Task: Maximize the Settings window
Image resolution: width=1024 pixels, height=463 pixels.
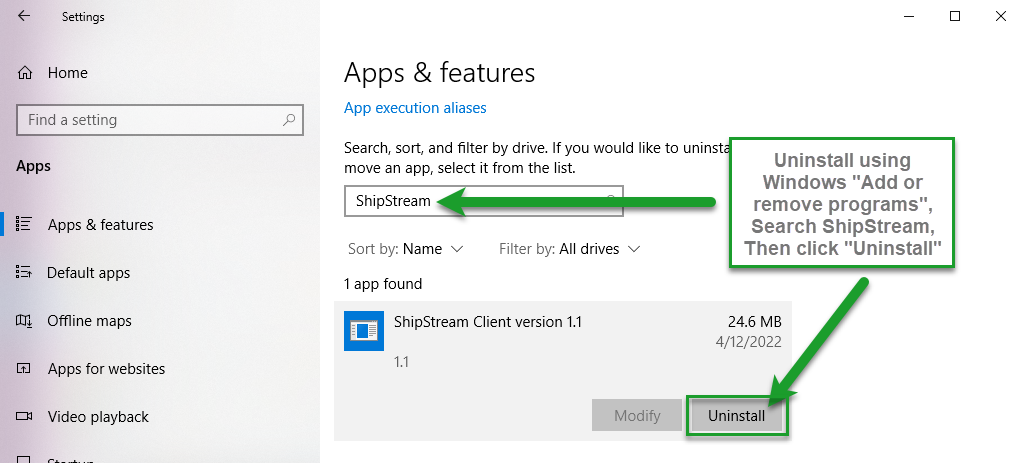Action: [955, 16]
